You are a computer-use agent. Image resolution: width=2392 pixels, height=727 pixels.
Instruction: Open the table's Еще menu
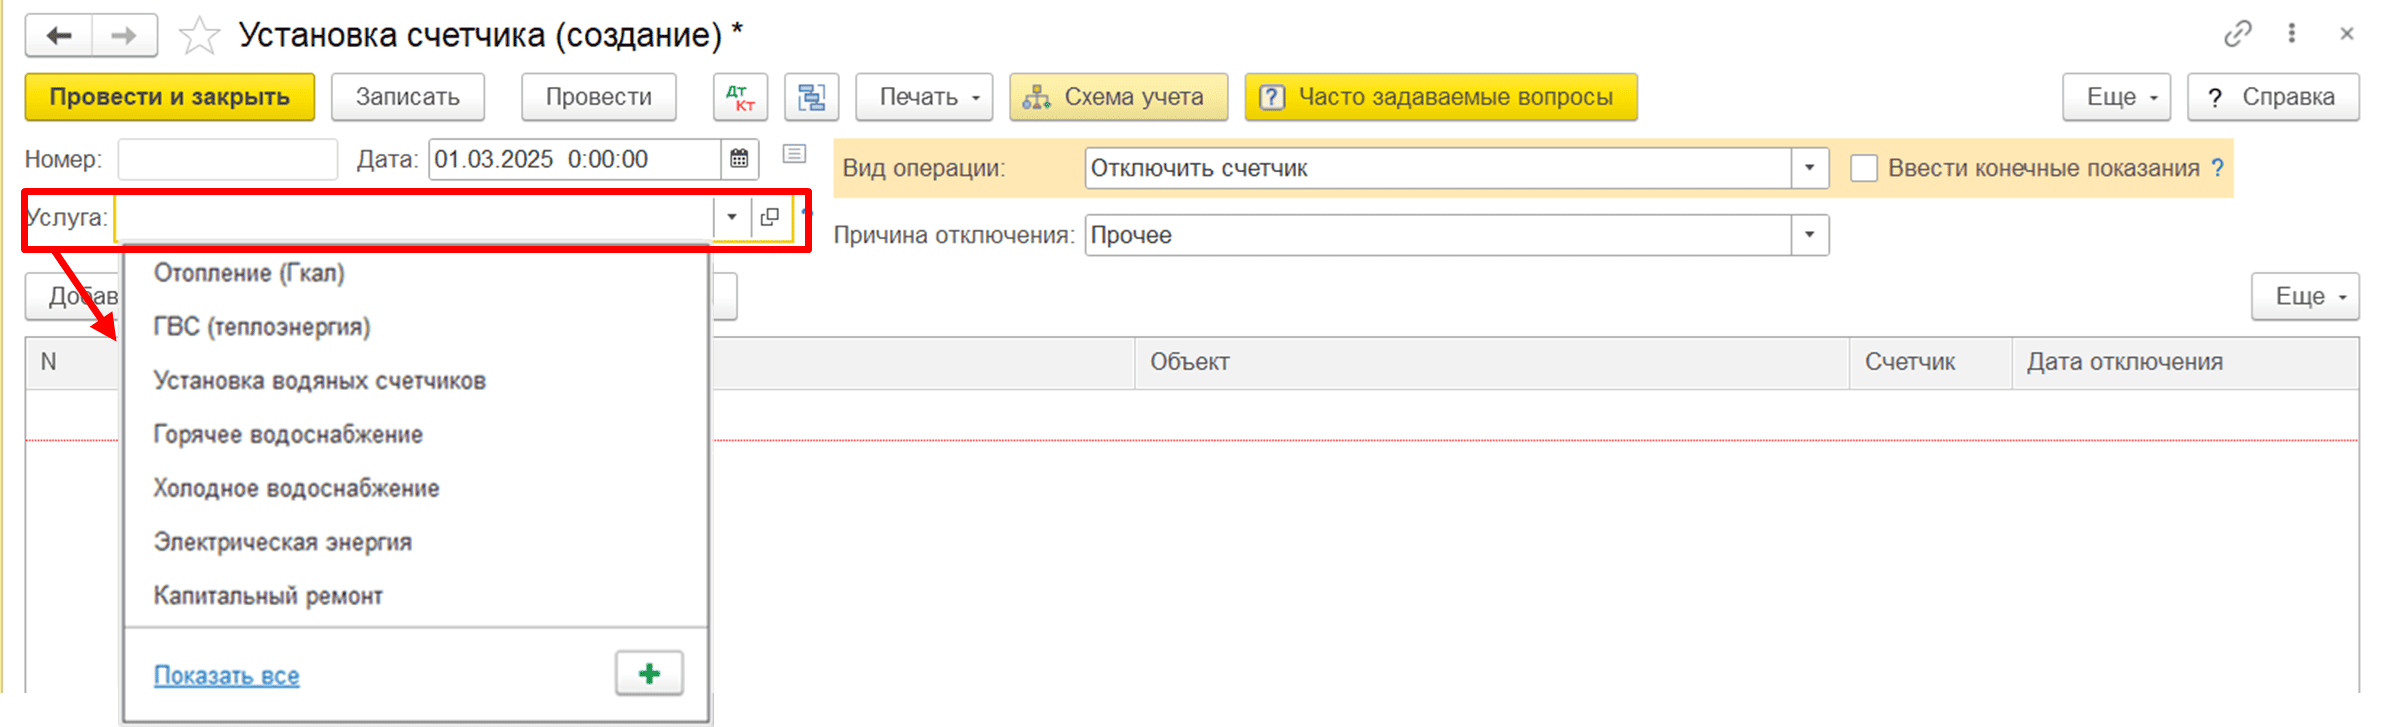(x=2305, y=296)
